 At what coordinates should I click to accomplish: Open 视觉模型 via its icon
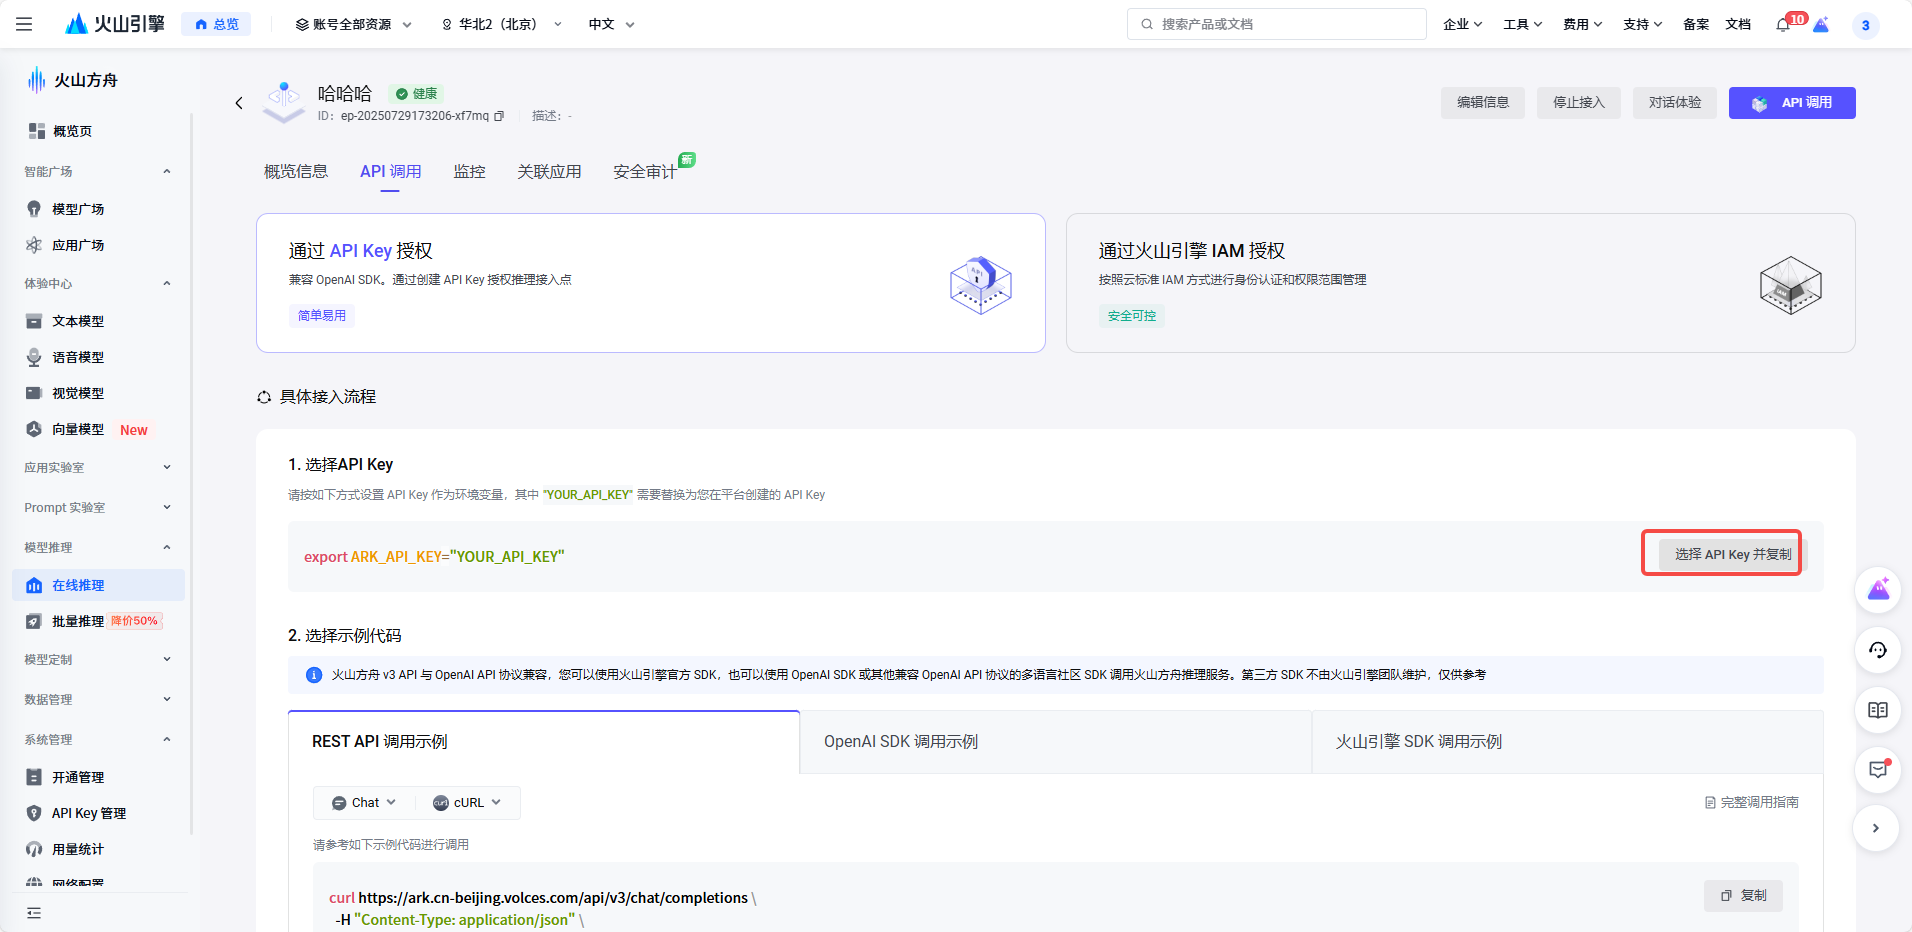click(34, 393)
